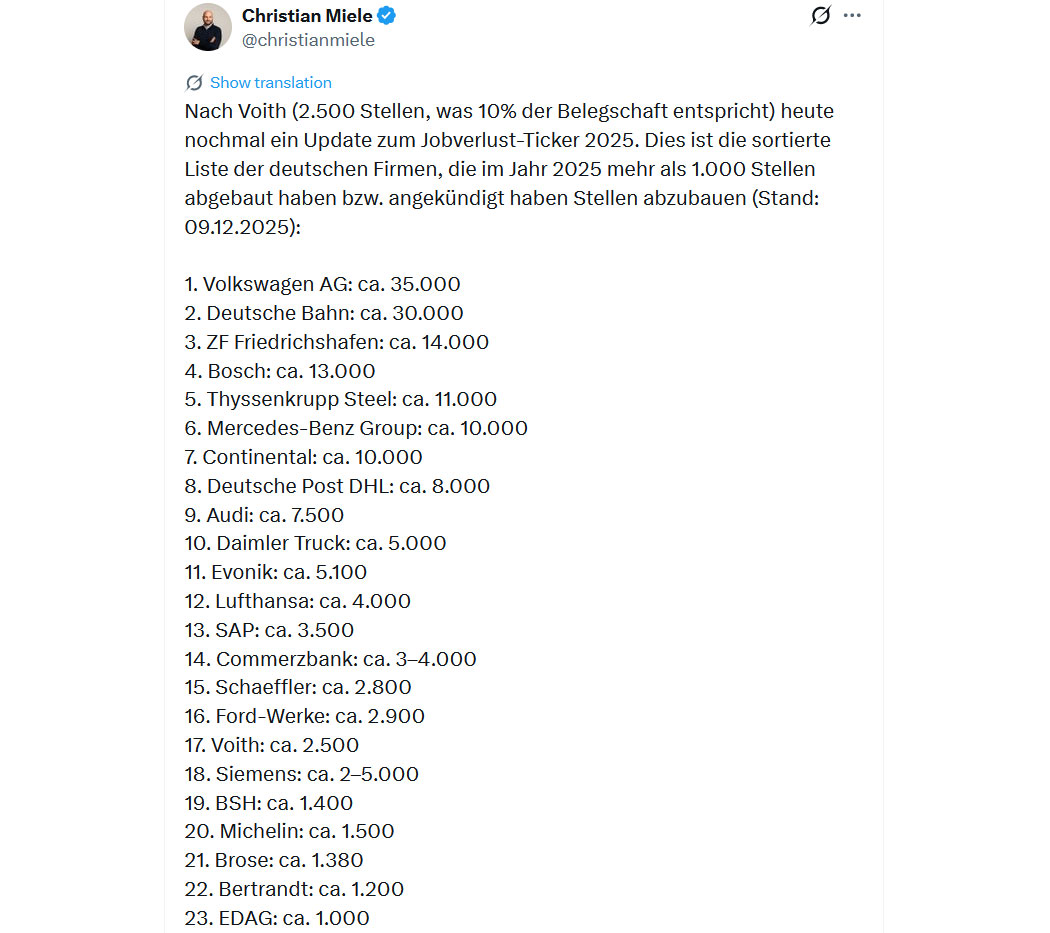Open the @christianmiele handle link
This screenshot has width=1050, height=933.
pos(308,40)
